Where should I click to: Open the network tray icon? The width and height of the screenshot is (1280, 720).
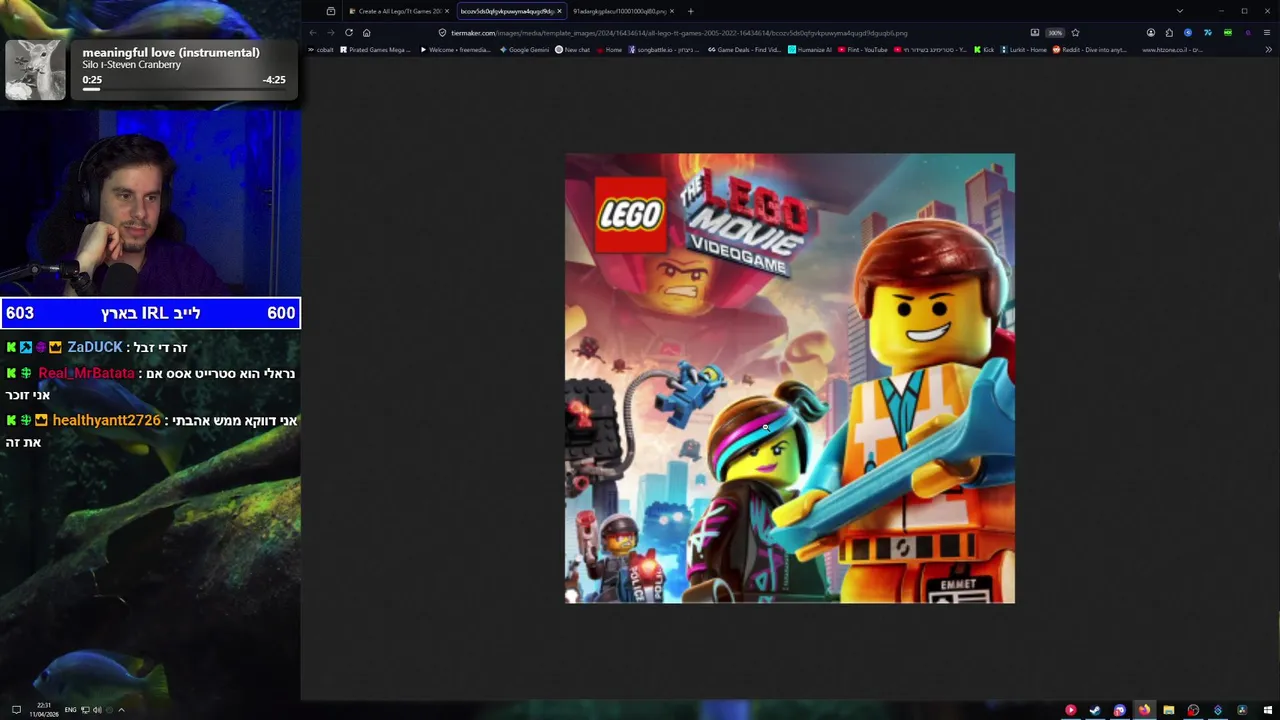tap(85, 710)
